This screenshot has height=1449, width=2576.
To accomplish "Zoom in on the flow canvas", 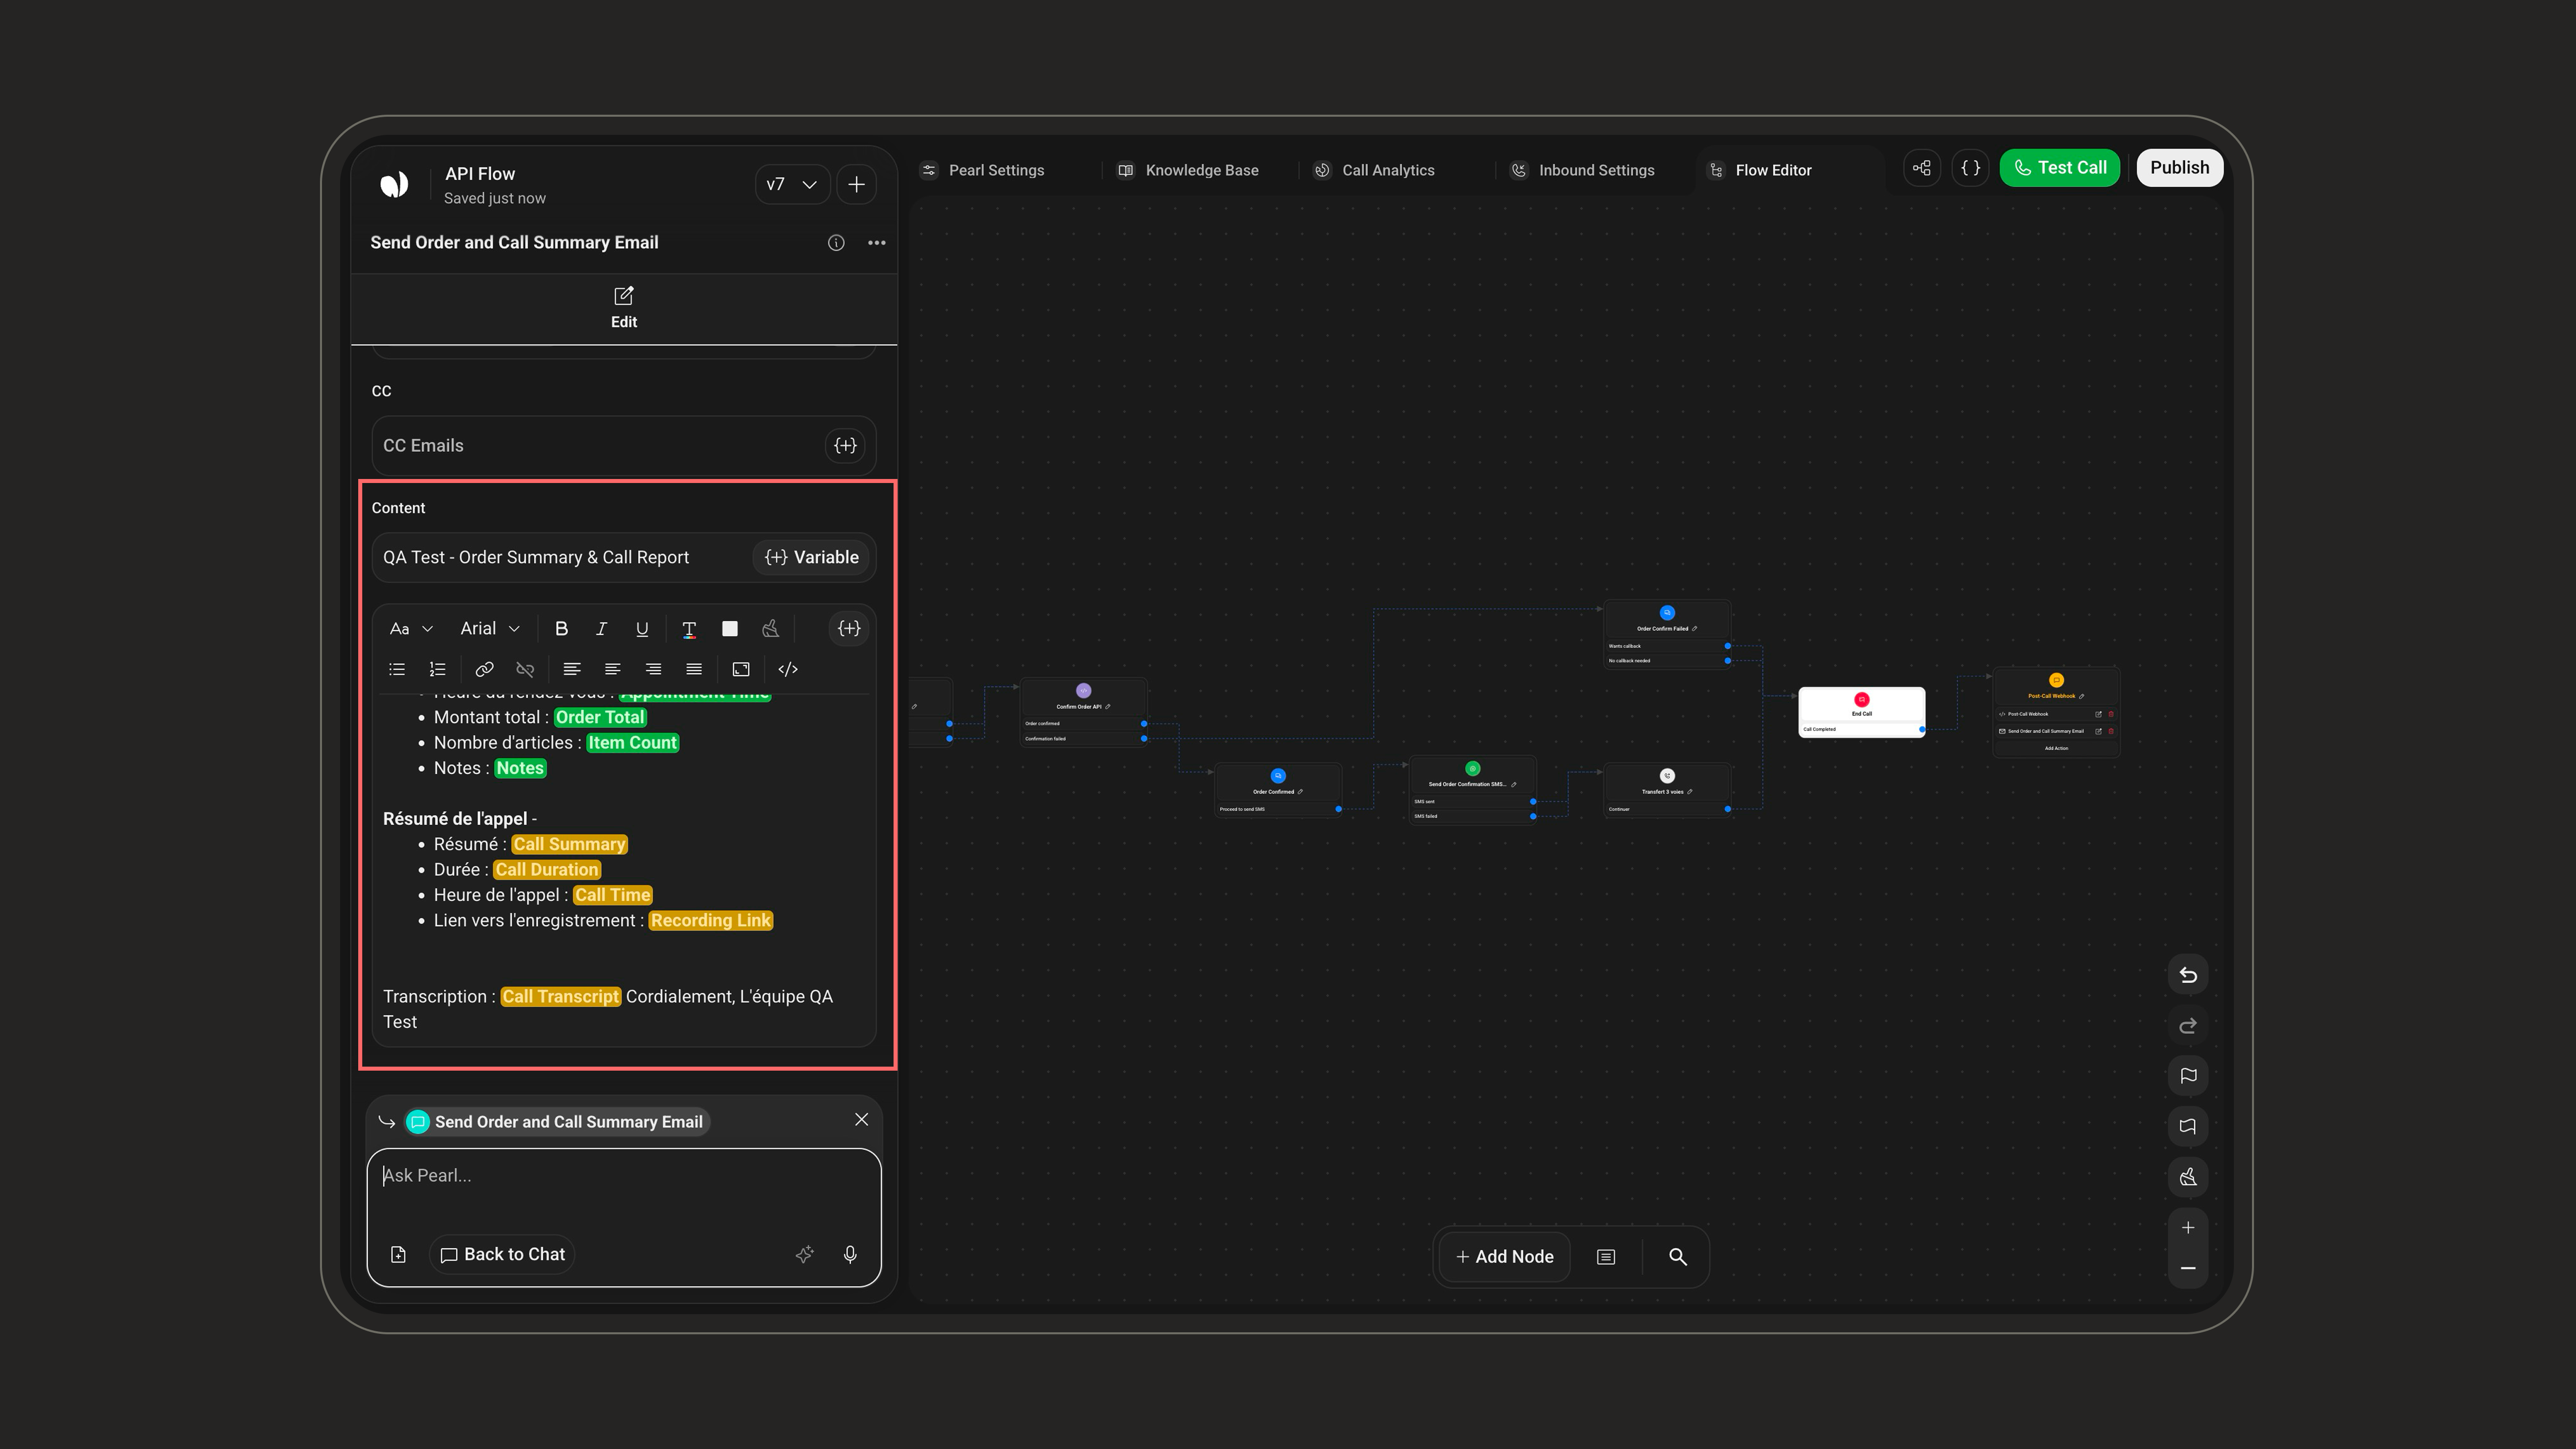I will (x=2188, y=1228).
